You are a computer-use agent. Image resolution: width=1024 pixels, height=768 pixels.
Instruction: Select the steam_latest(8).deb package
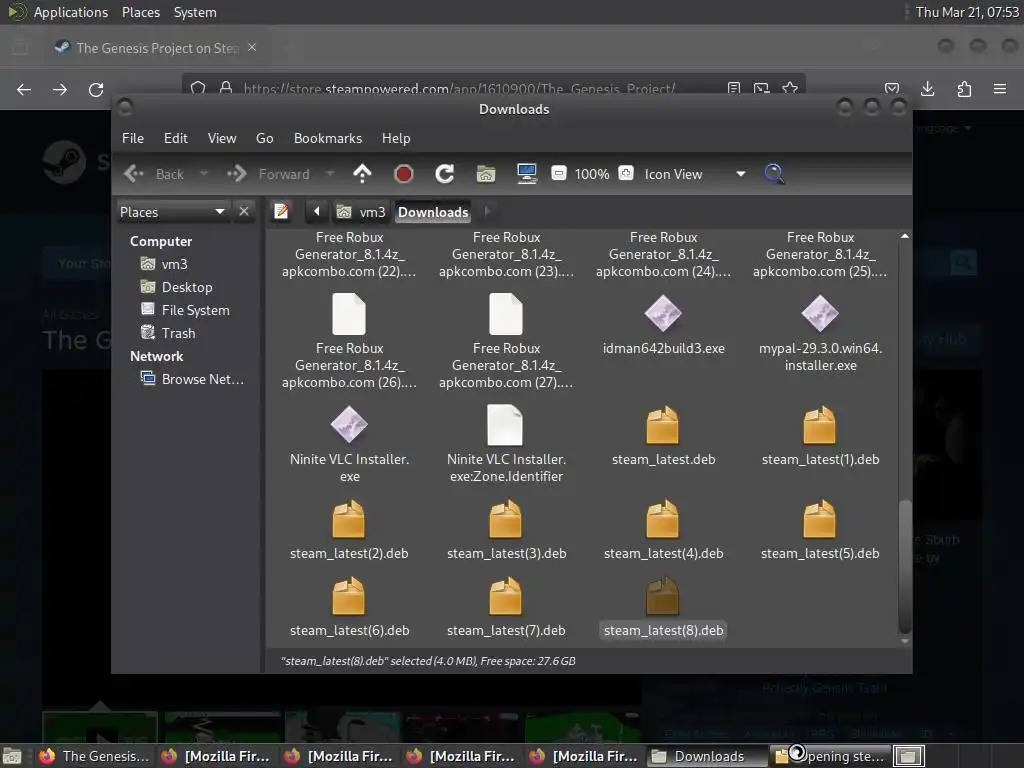point(663,596)
